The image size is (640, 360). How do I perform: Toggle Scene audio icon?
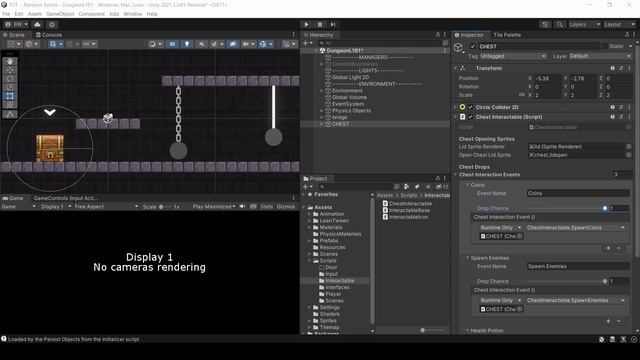point(202,44)
